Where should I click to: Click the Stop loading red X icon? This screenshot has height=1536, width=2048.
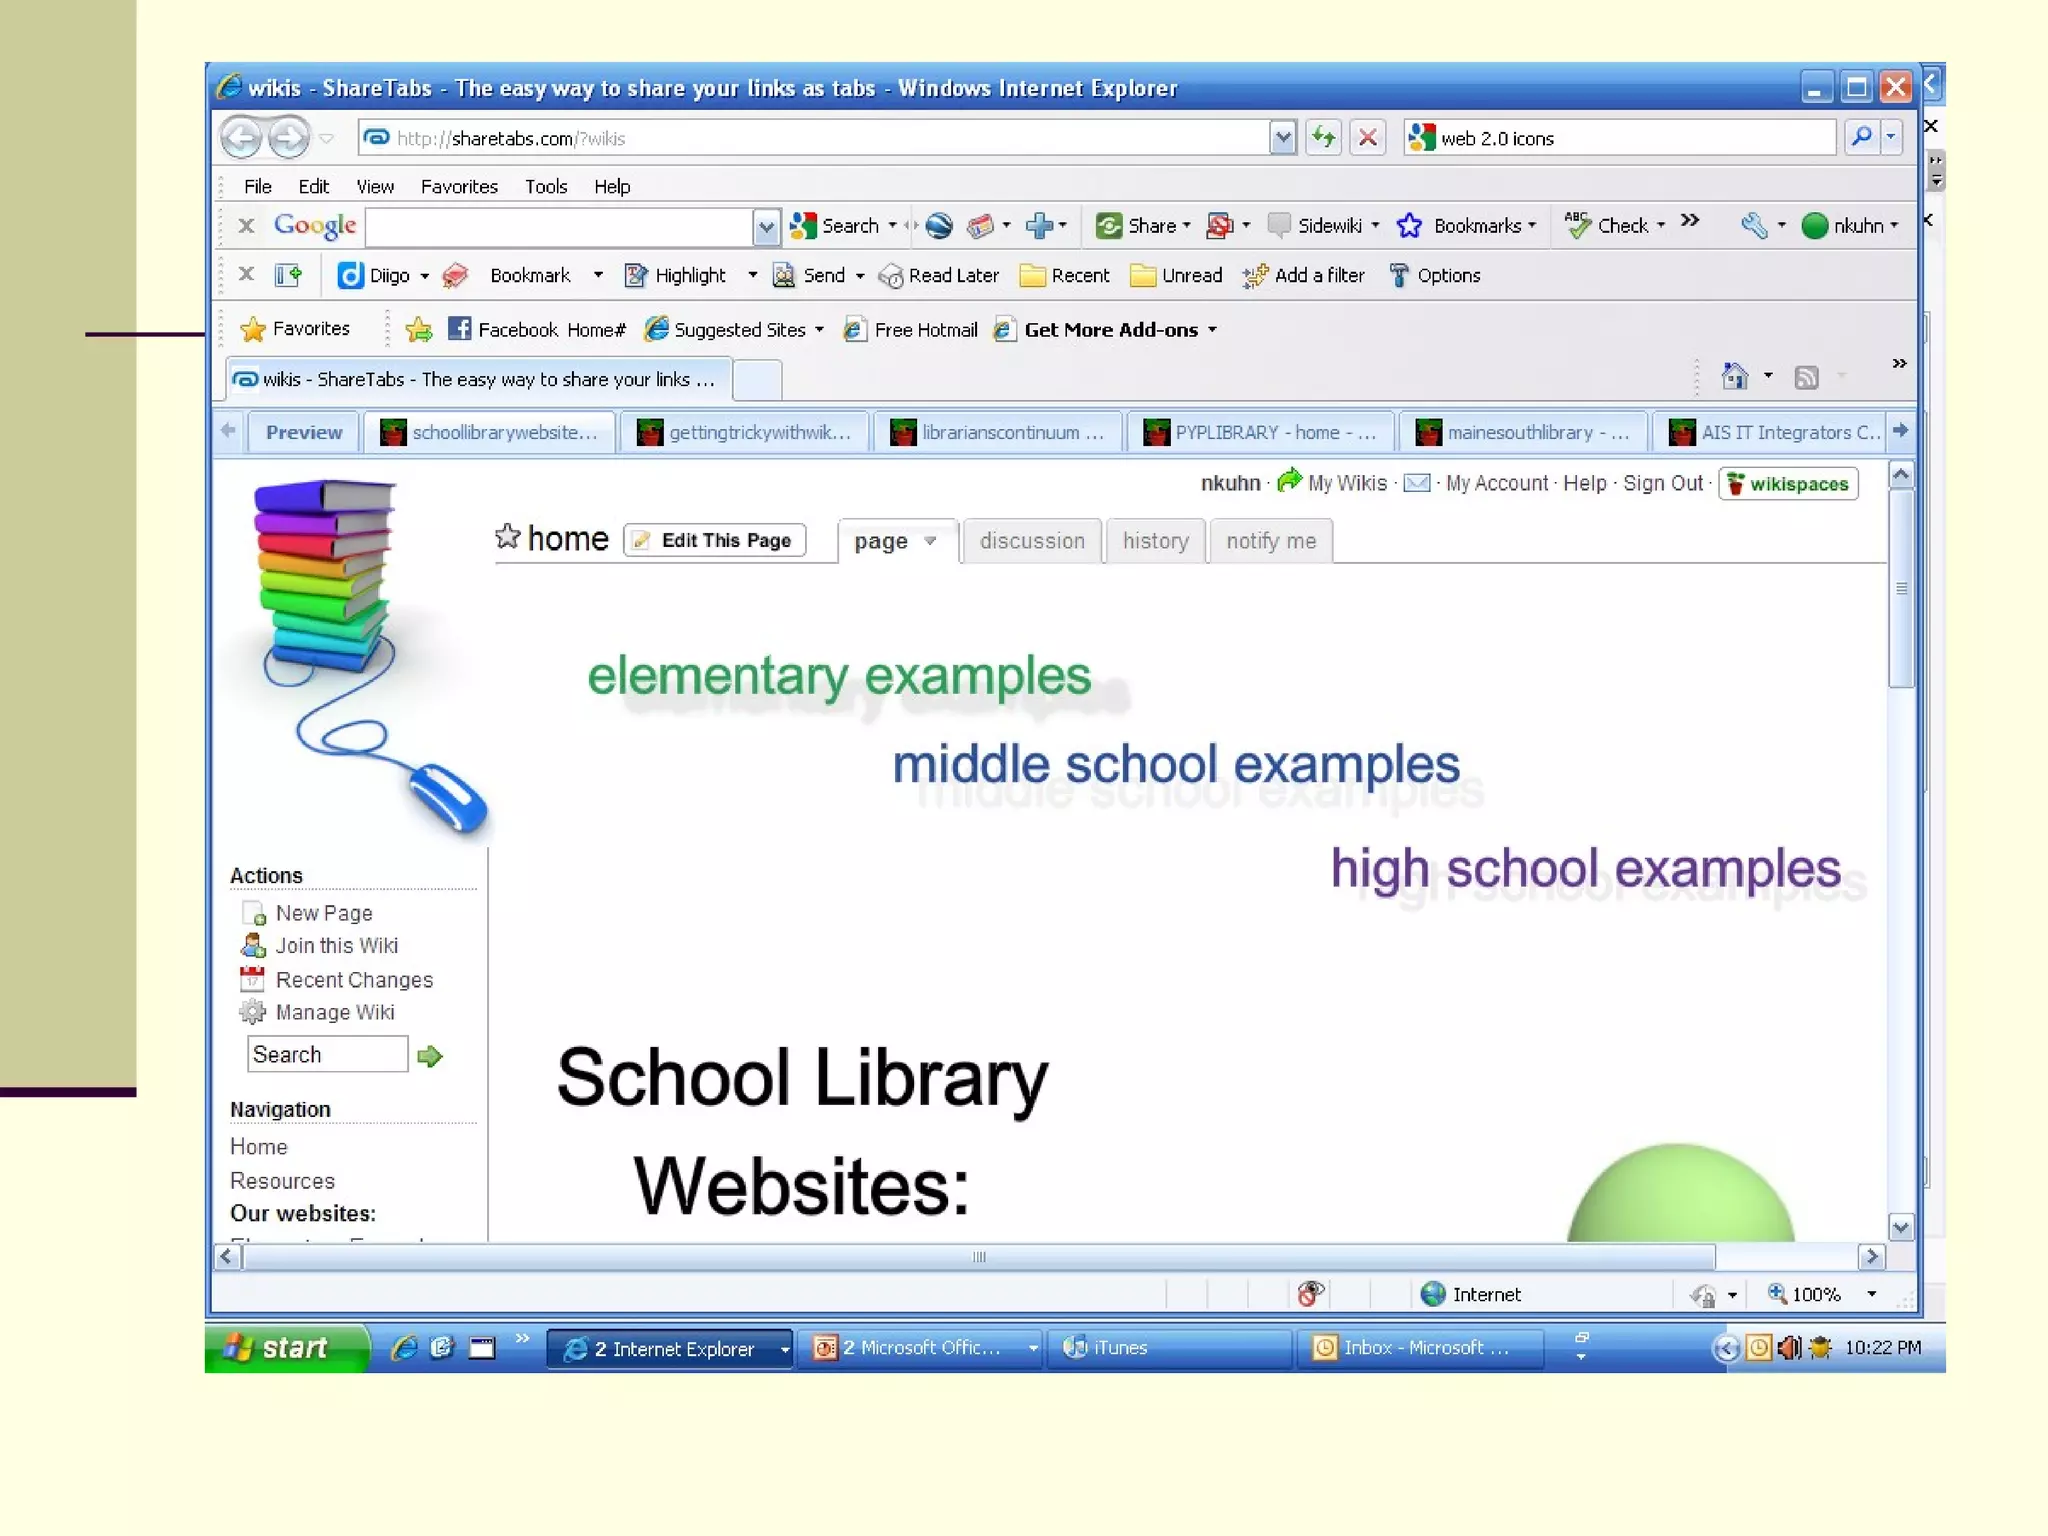pyautogui.click(x=1368, y=137)
